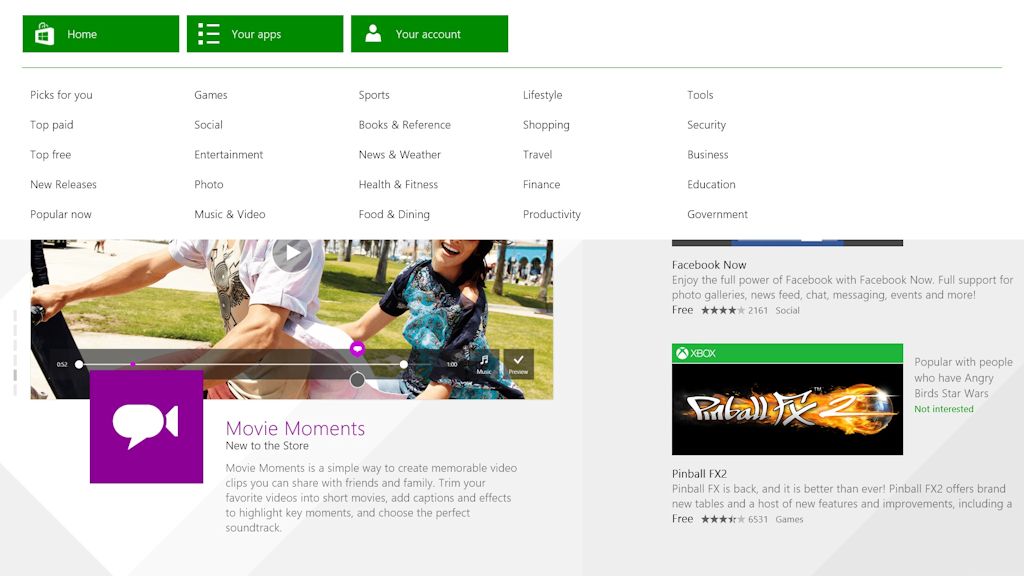Click the purple caption marker on the timeline
The image size is (1024, 576).
[357, 349]
